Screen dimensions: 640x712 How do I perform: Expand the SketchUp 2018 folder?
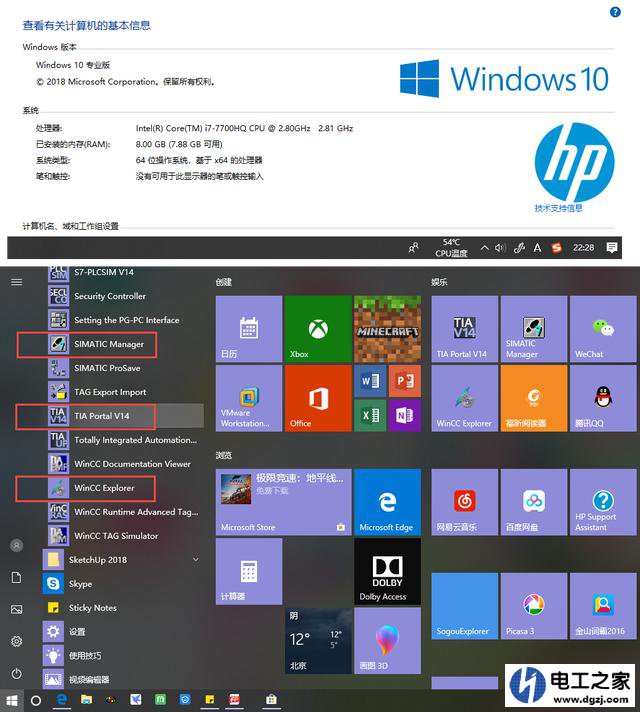[121, 560]
